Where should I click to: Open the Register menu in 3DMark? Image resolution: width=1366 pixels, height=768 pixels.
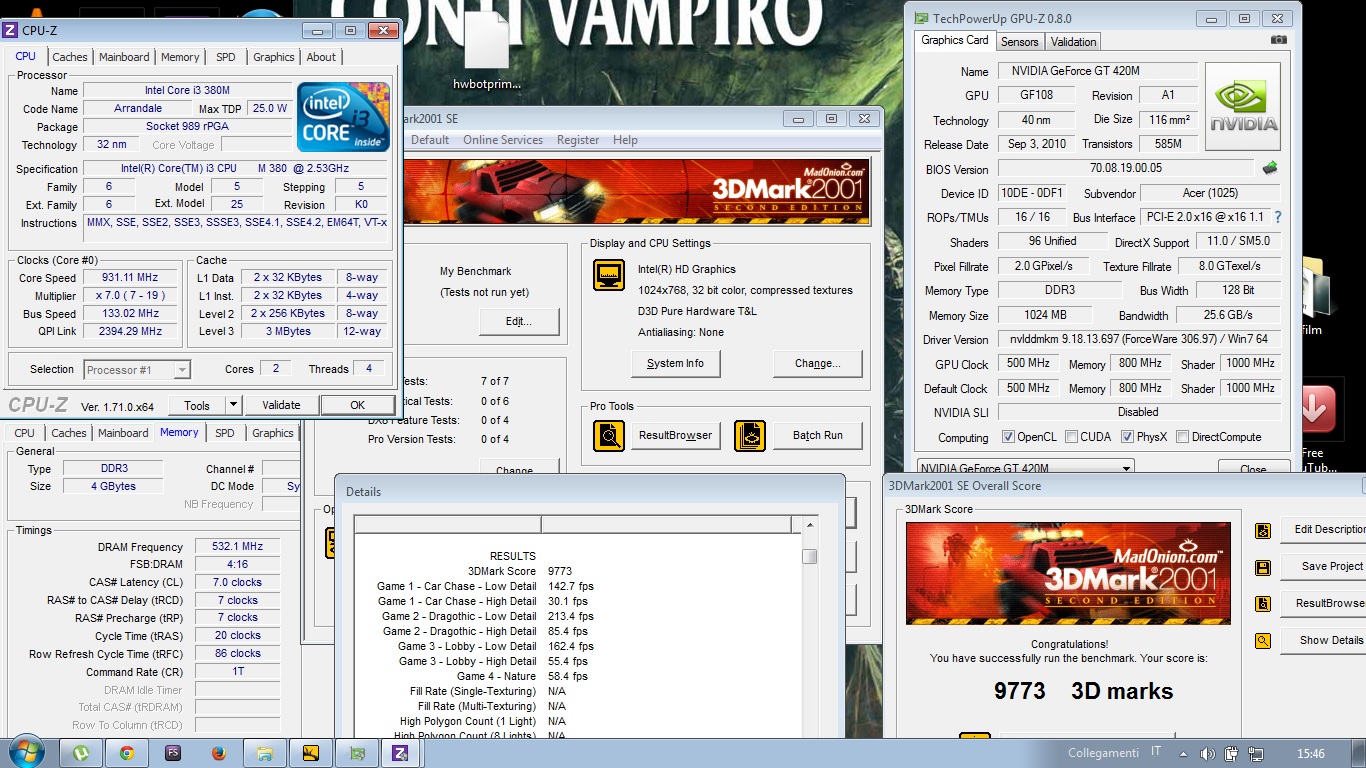point(578,140)
